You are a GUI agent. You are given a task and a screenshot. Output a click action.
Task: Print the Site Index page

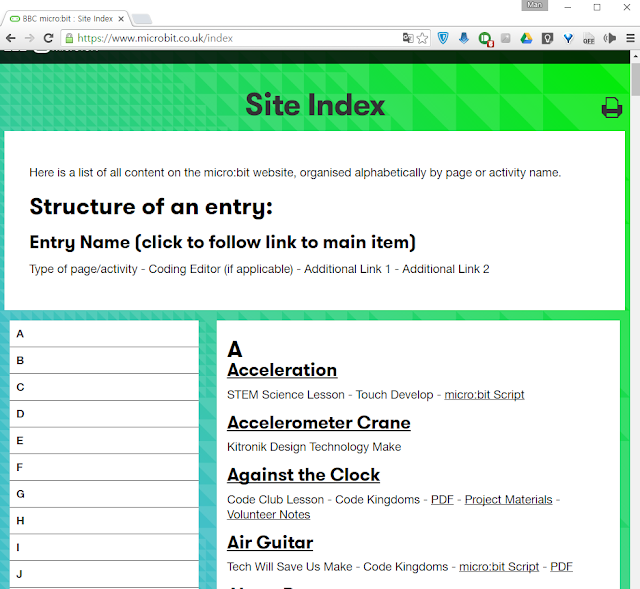click(x=611, y=108)
